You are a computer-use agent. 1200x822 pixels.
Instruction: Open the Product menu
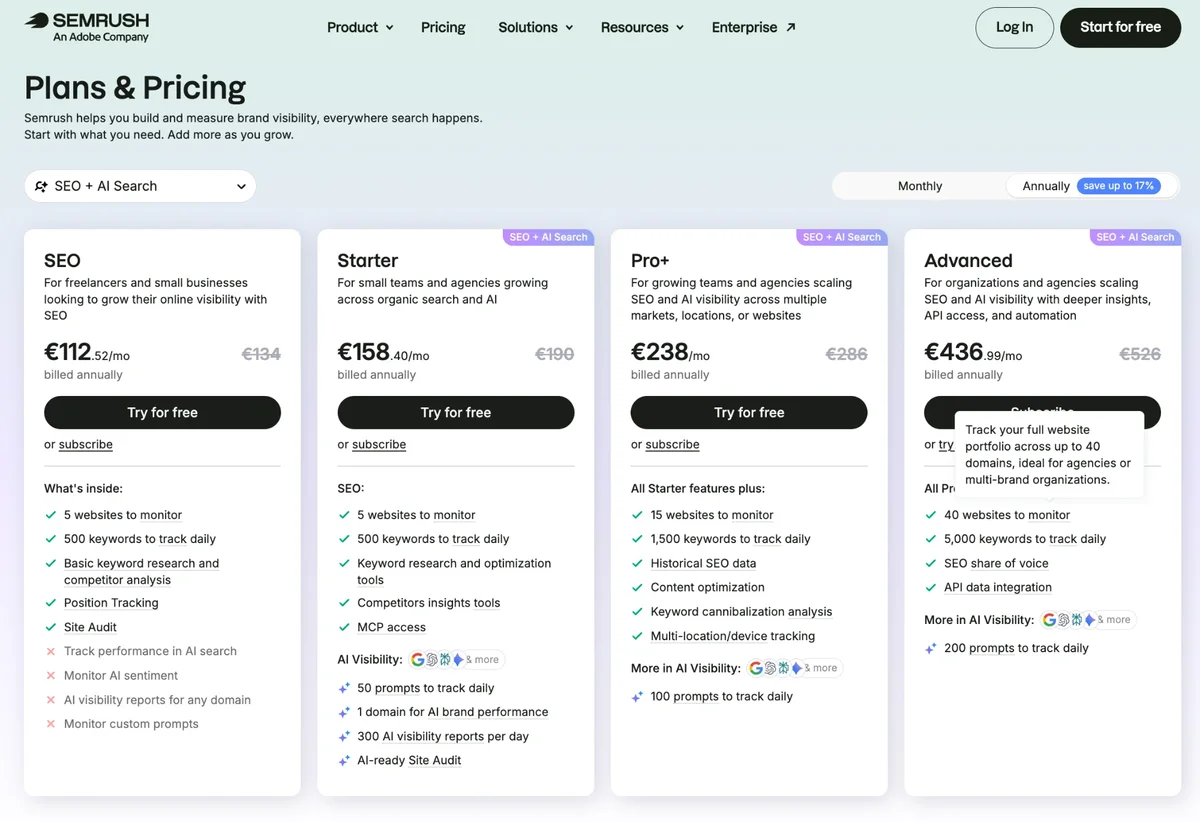click(x=360, y=27)
